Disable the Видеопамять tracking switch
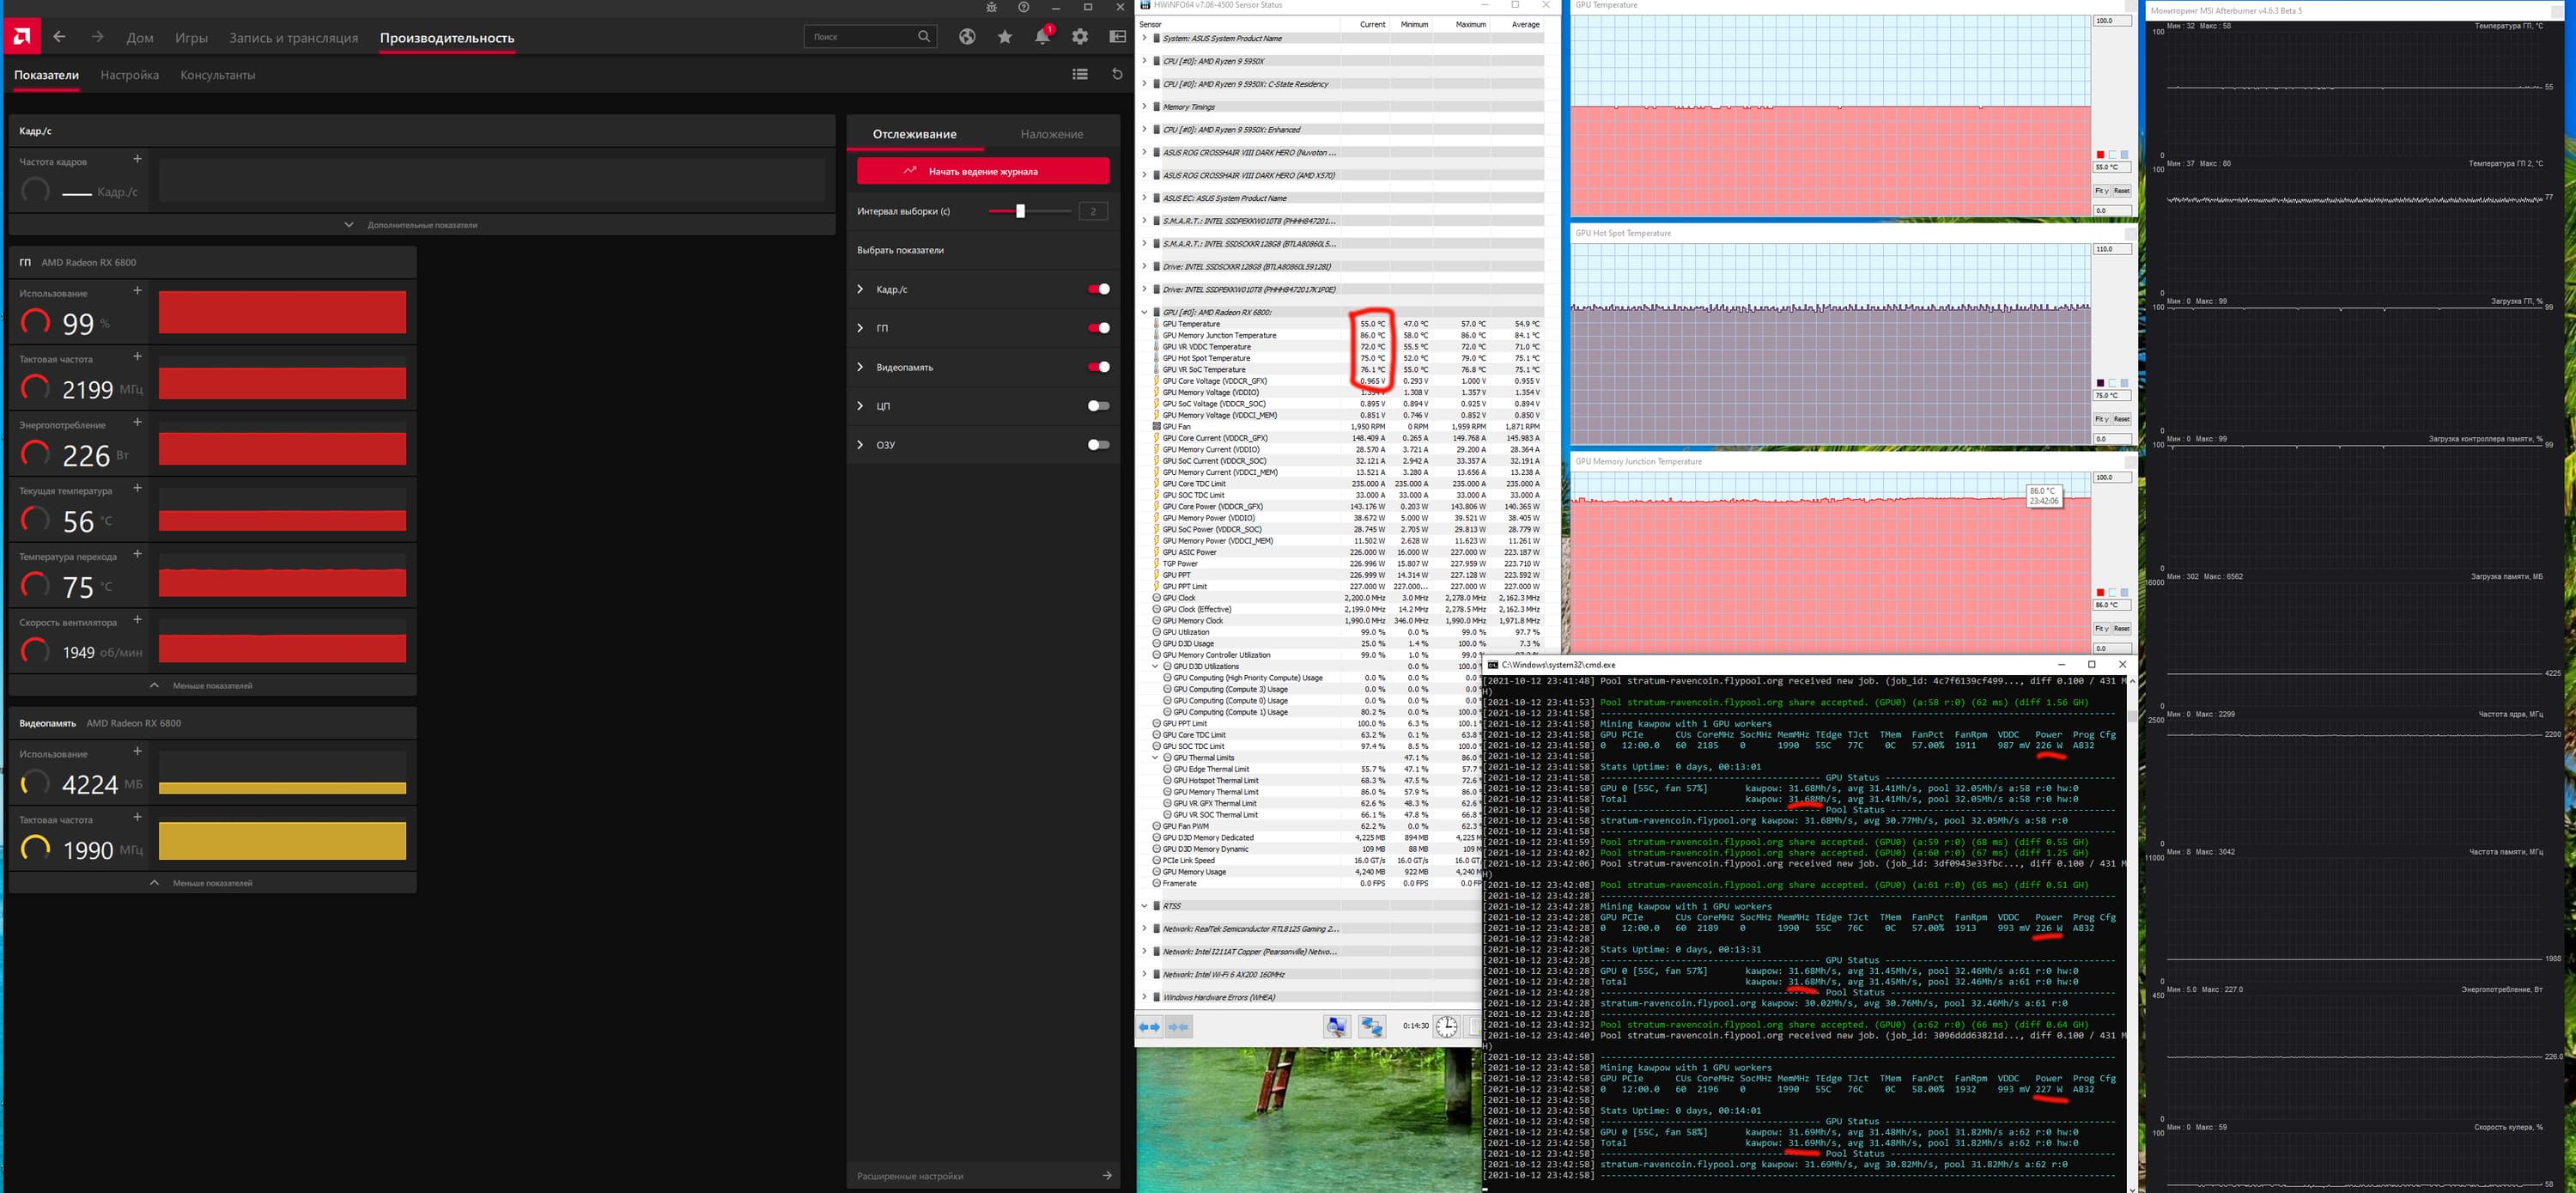The height and width of the screenshot is (1193, 2576). tap(1098, 367)
